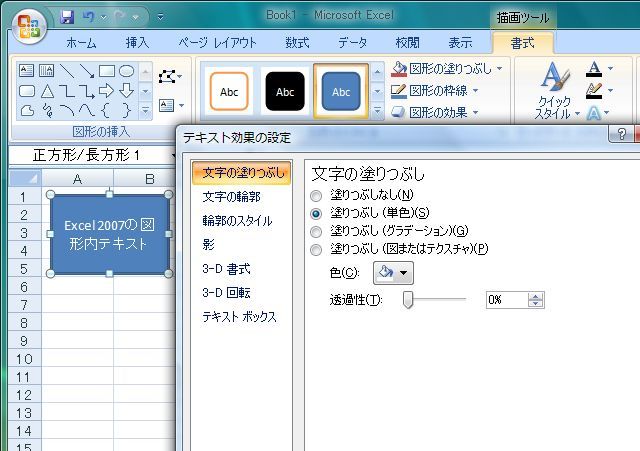Select the elbow arrow connector shape
Screen dimensions: 640x451
87,91
